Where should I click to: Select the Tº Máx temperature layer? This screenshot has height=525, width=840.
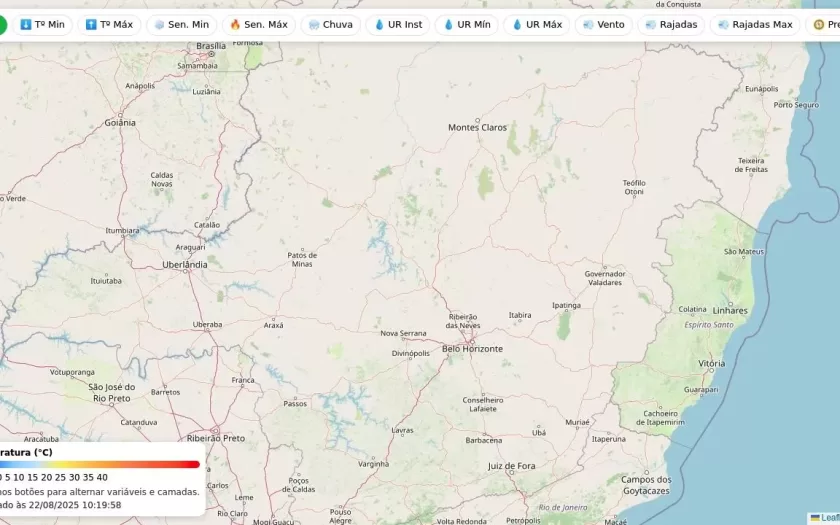[109, 25]
